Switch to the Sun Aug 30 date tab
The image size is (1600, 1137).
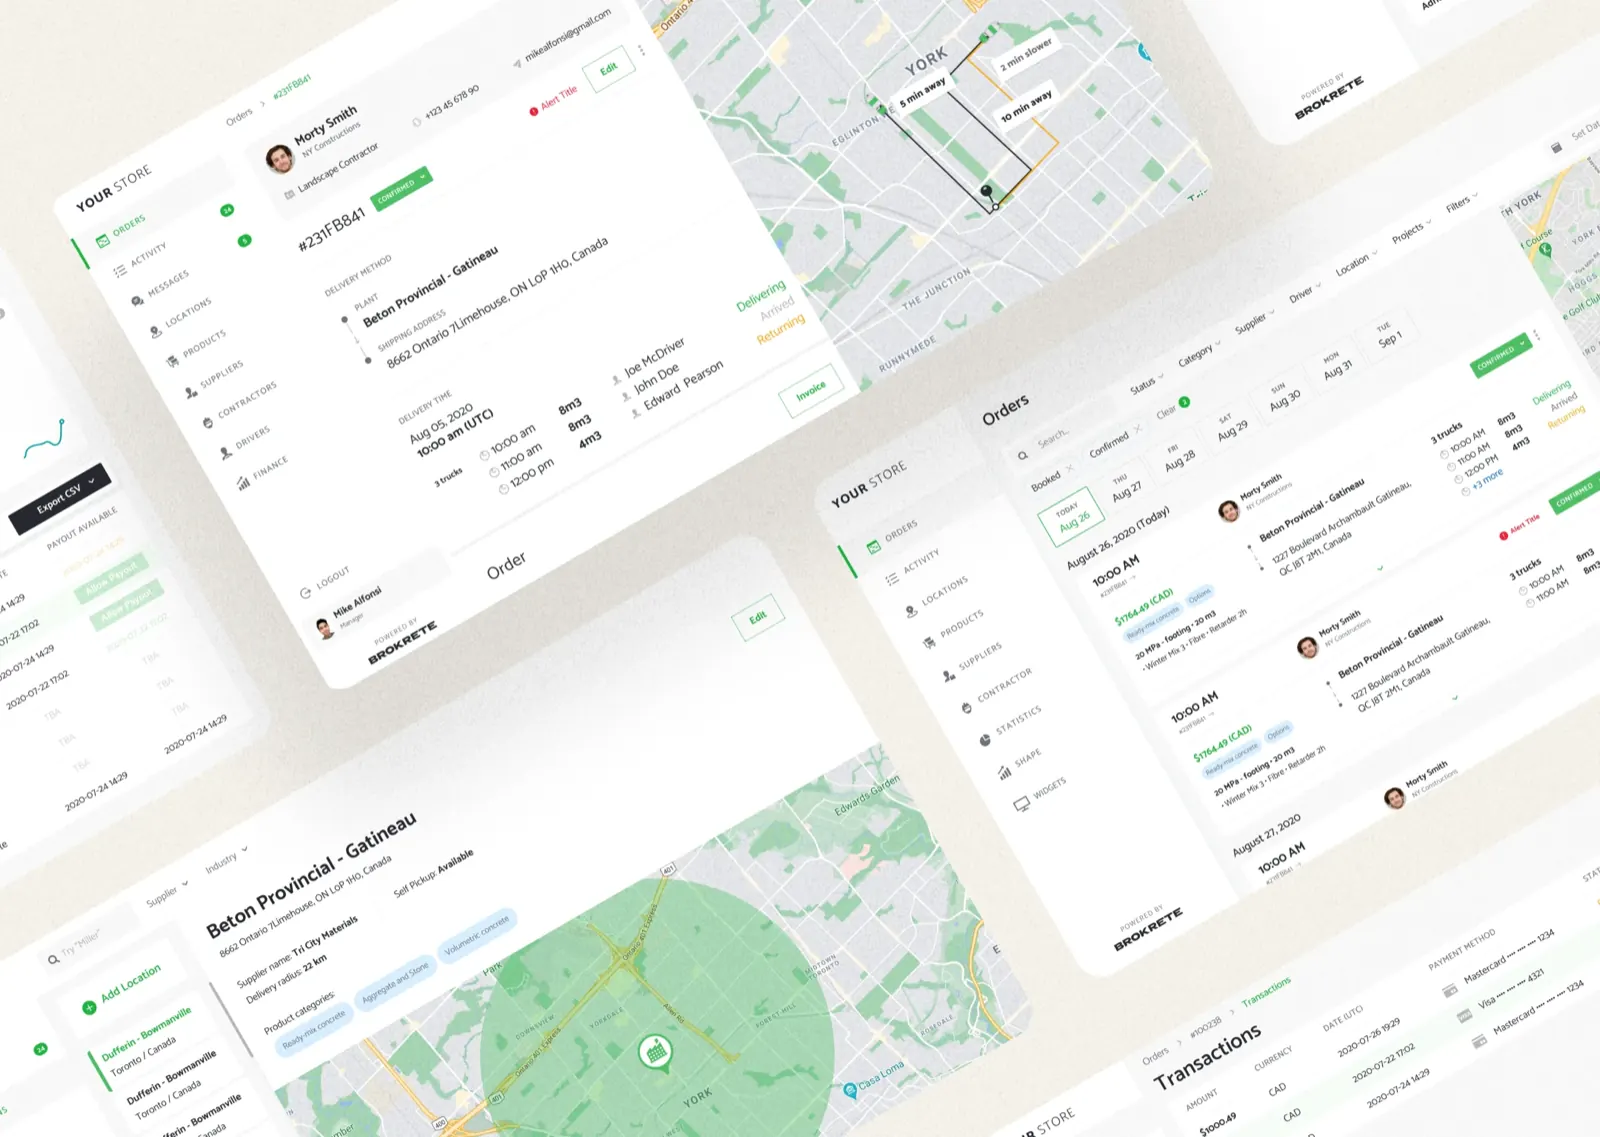click(x=1283, y=399)
